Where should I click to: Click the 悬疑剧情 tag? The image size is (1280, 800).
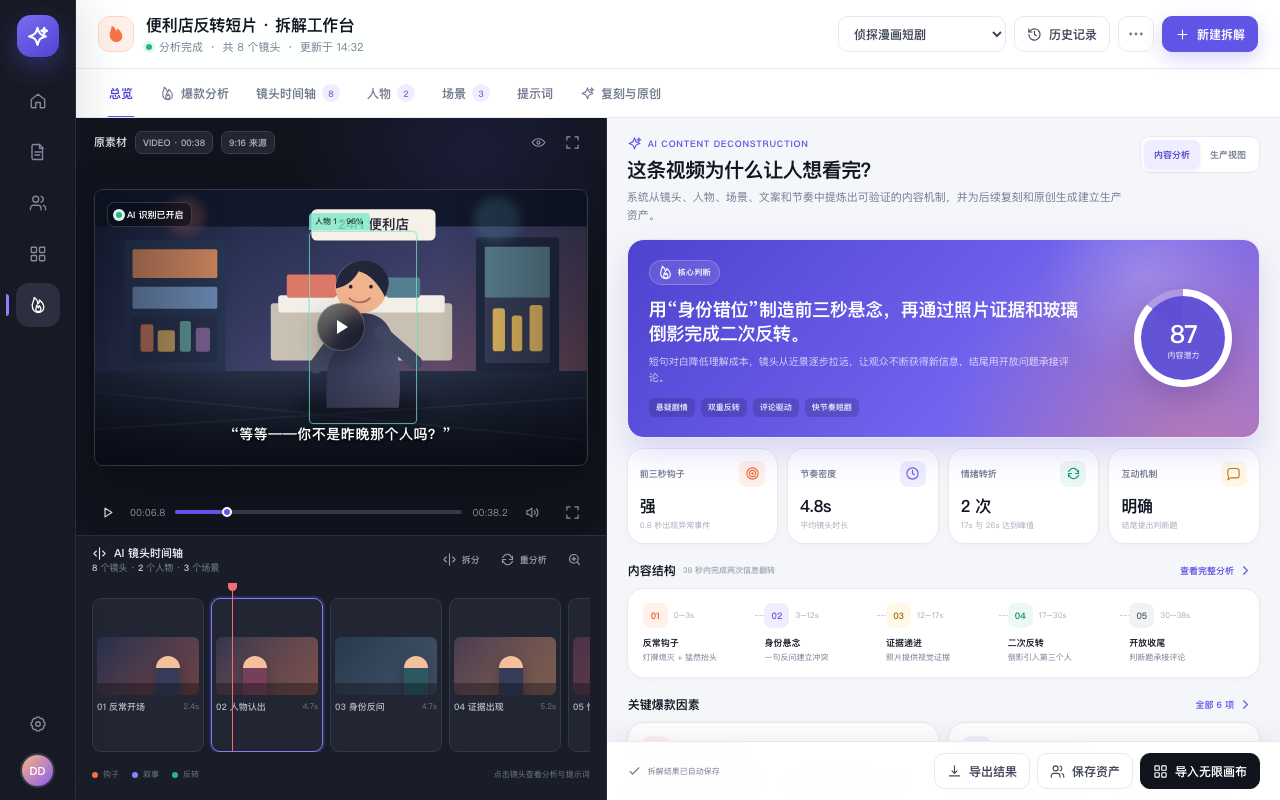click(x=672, y=407)
